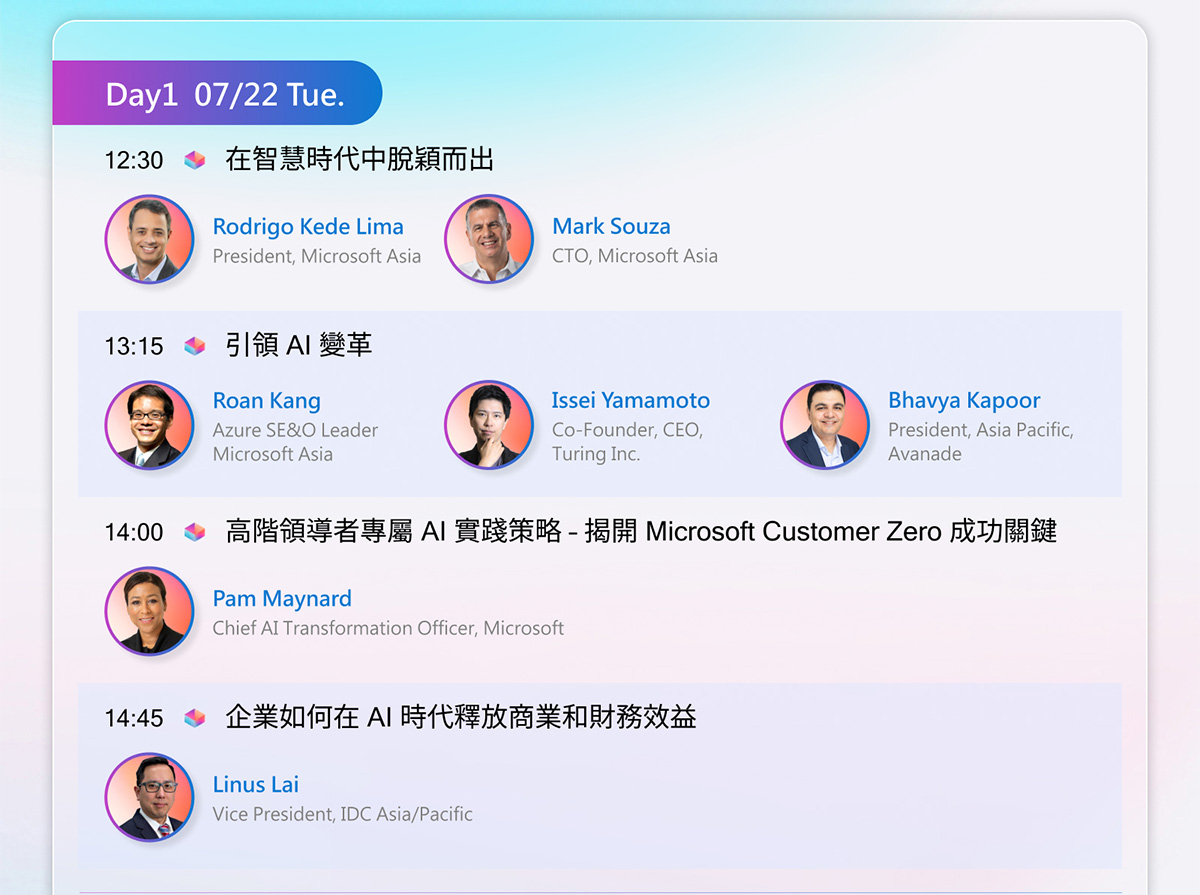Screen dimensions: 1200x895
Task: Open the Roan Kang speaker name link
Action: [267, 401]
